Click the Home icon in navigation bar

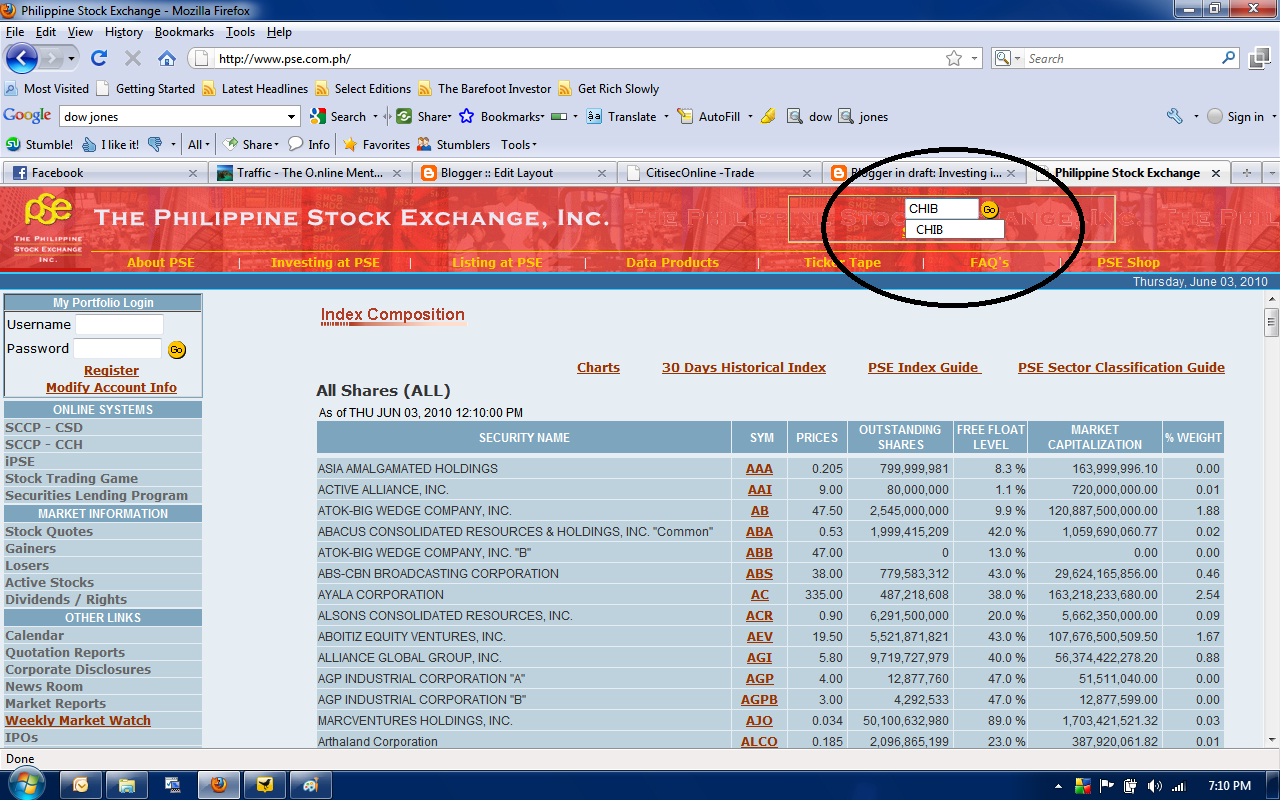167,58
